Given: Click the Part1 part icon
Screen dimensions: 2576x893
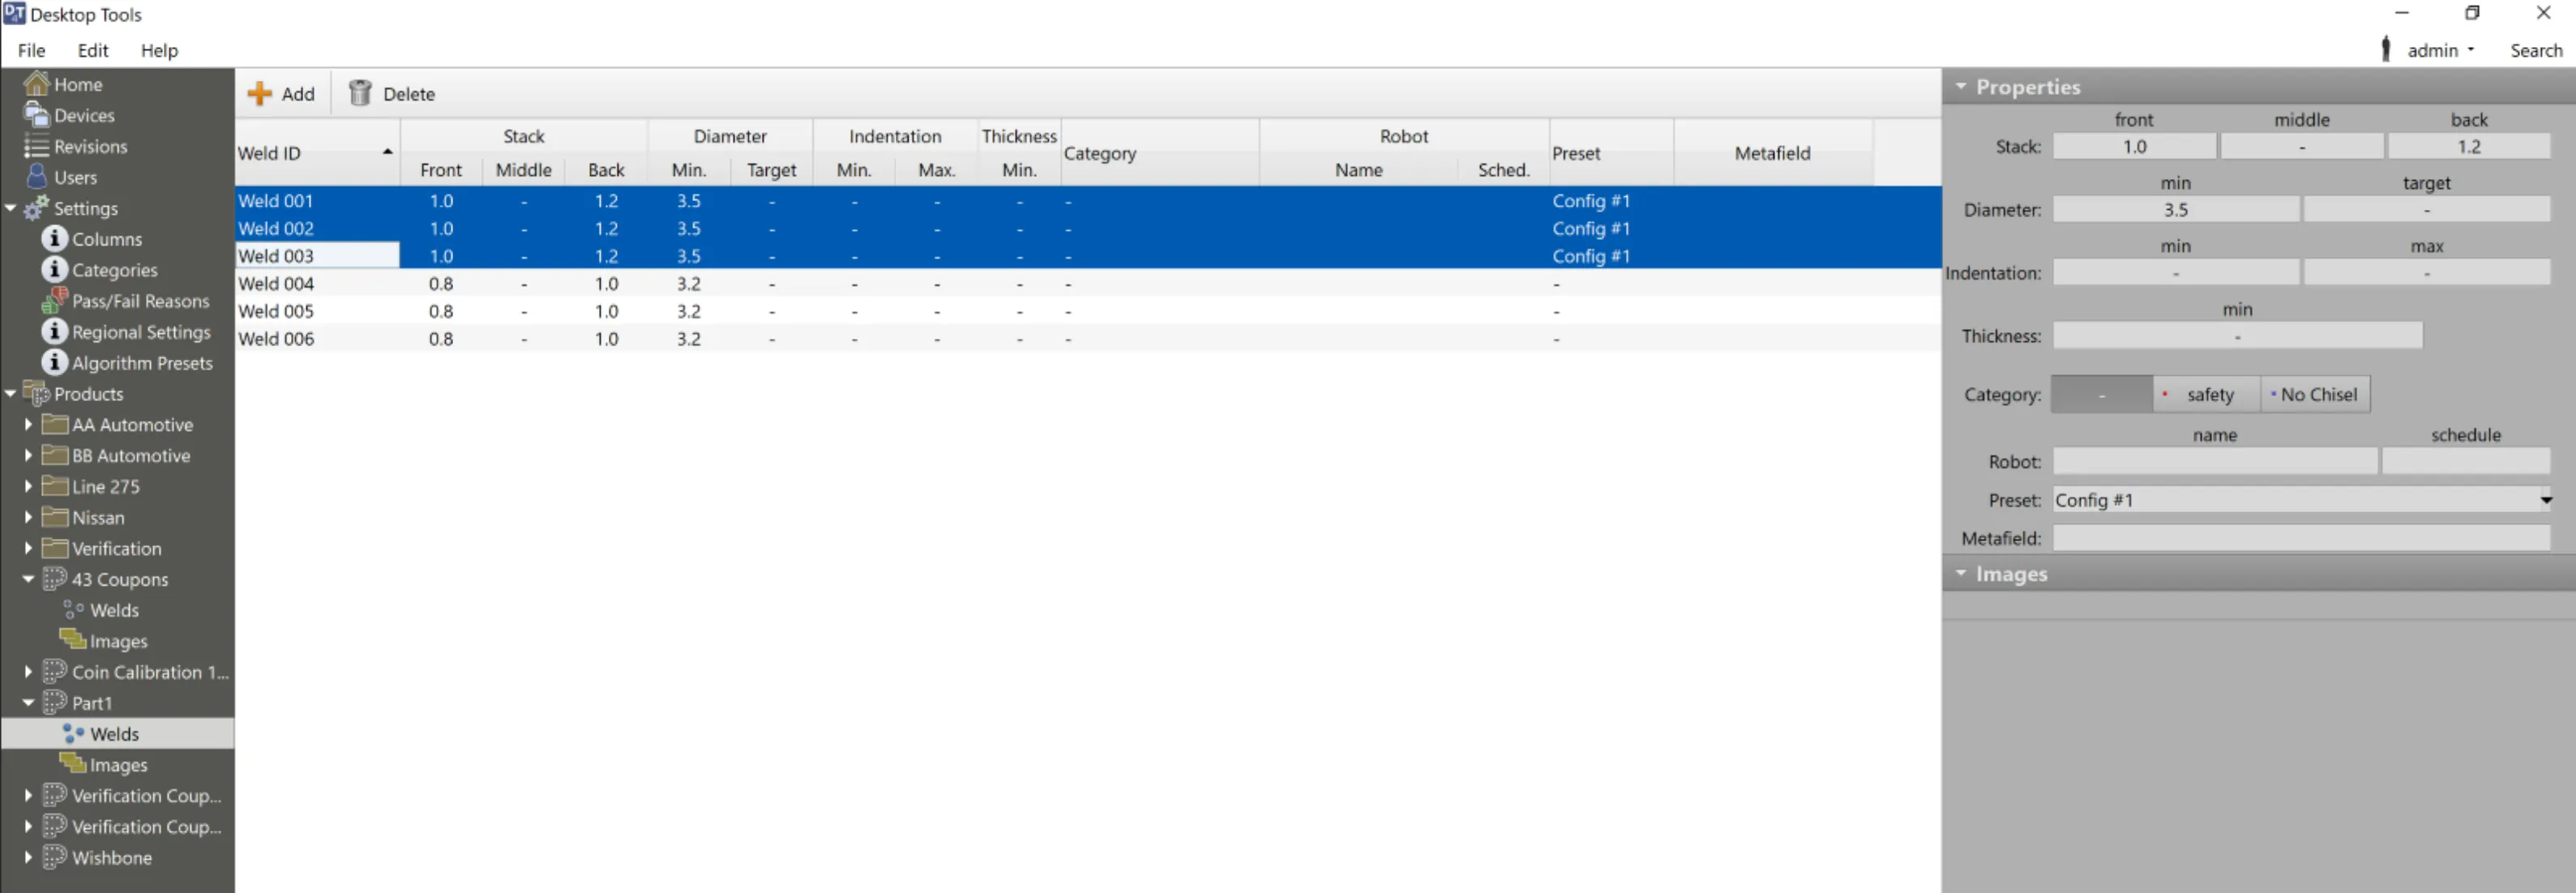Looking at the screenshot, I should click(x=55, y=703).
